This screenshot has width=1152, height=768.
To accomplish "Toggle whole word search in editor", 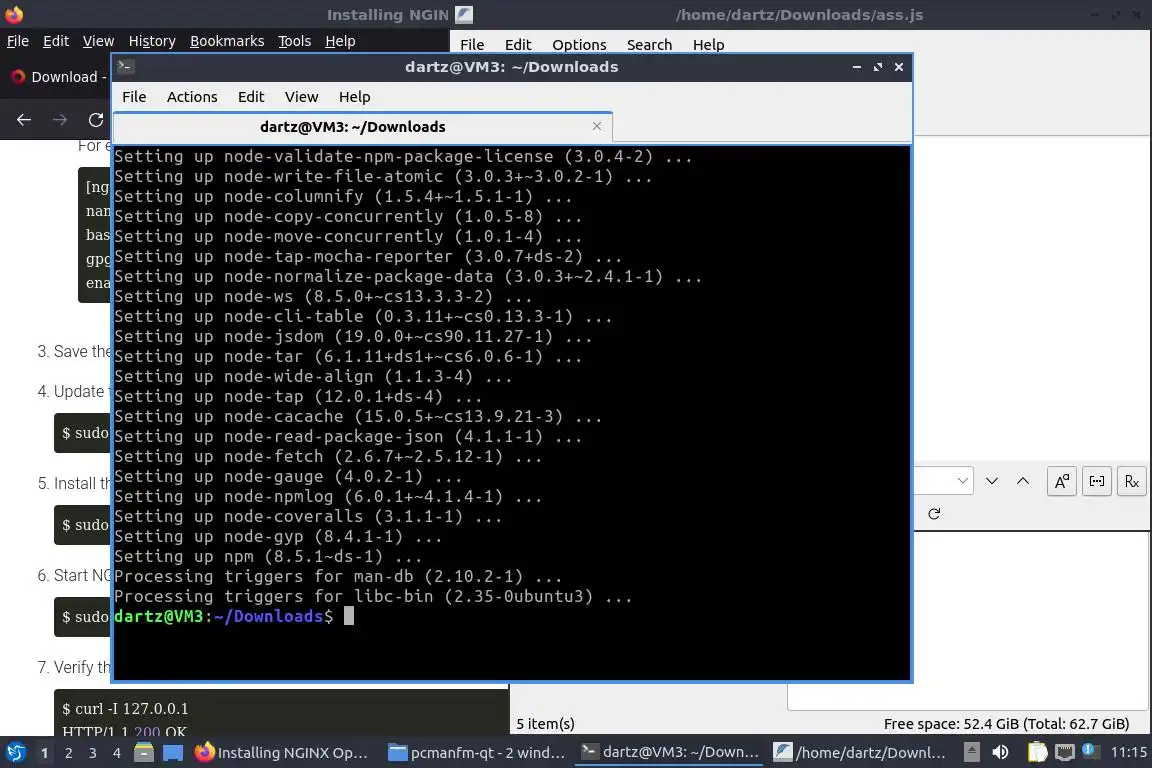I will point(1097,481).
